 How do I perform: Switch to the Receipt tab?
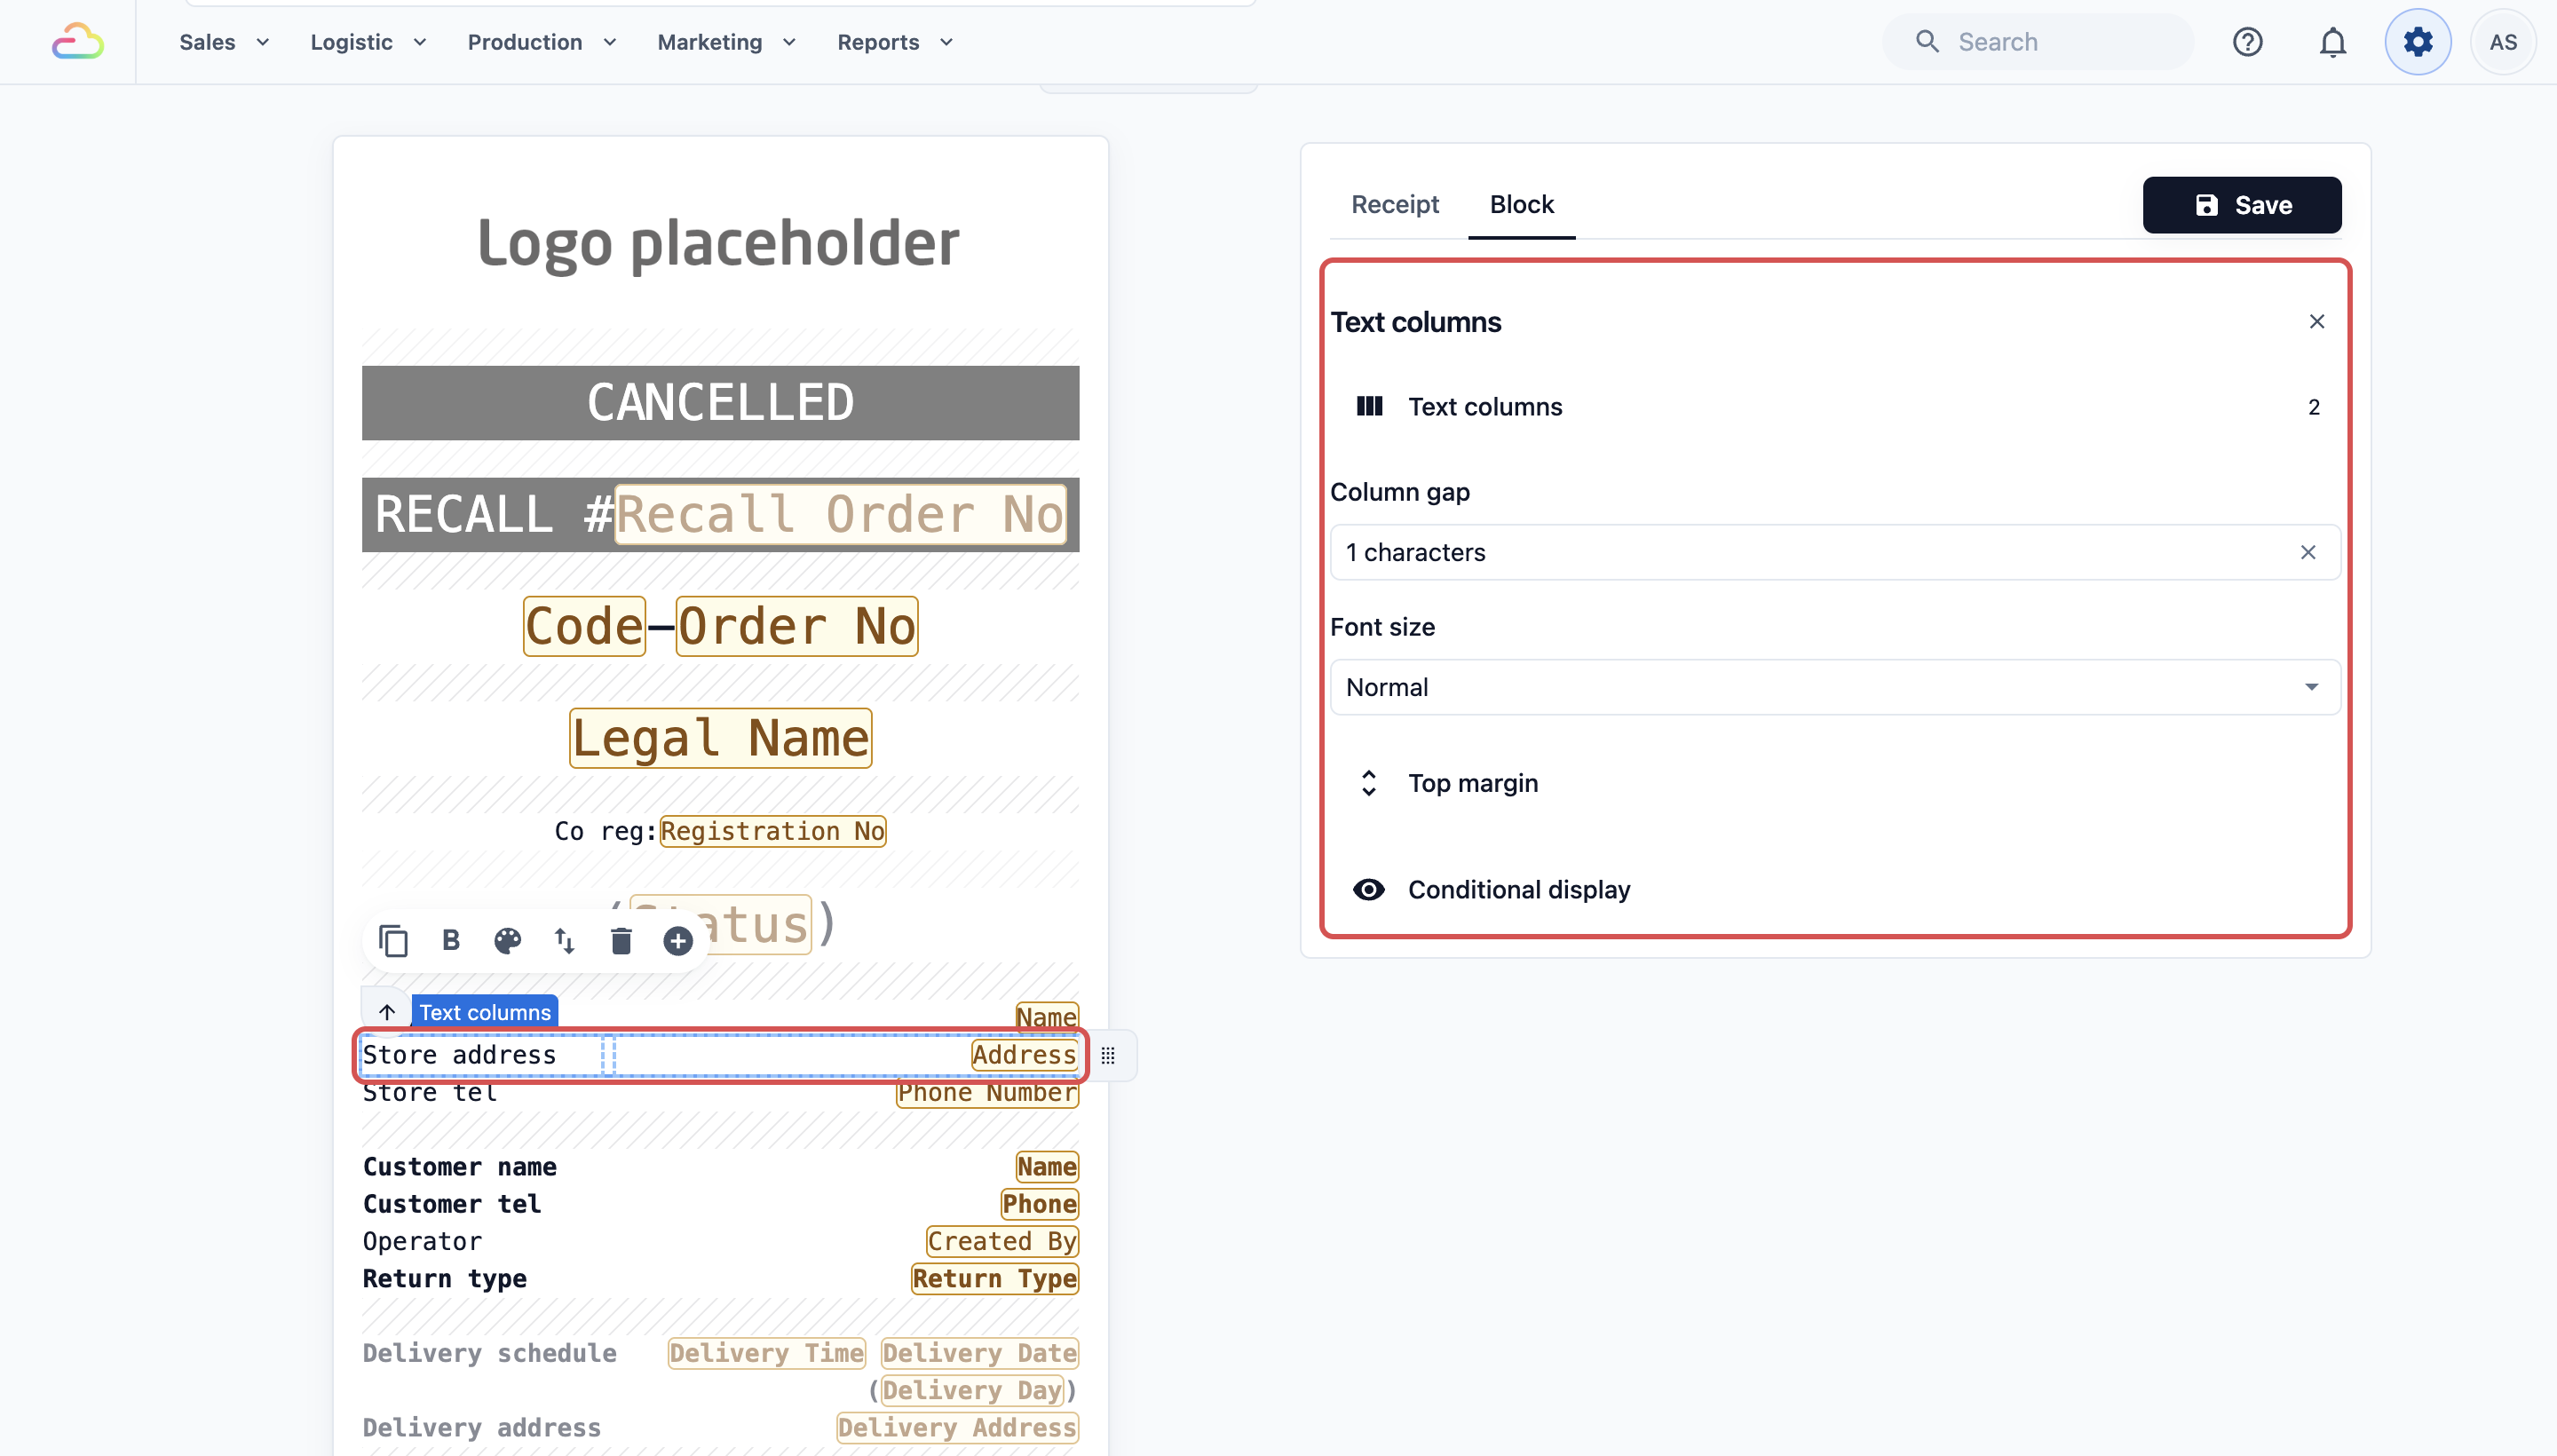tap(1394, 204)
